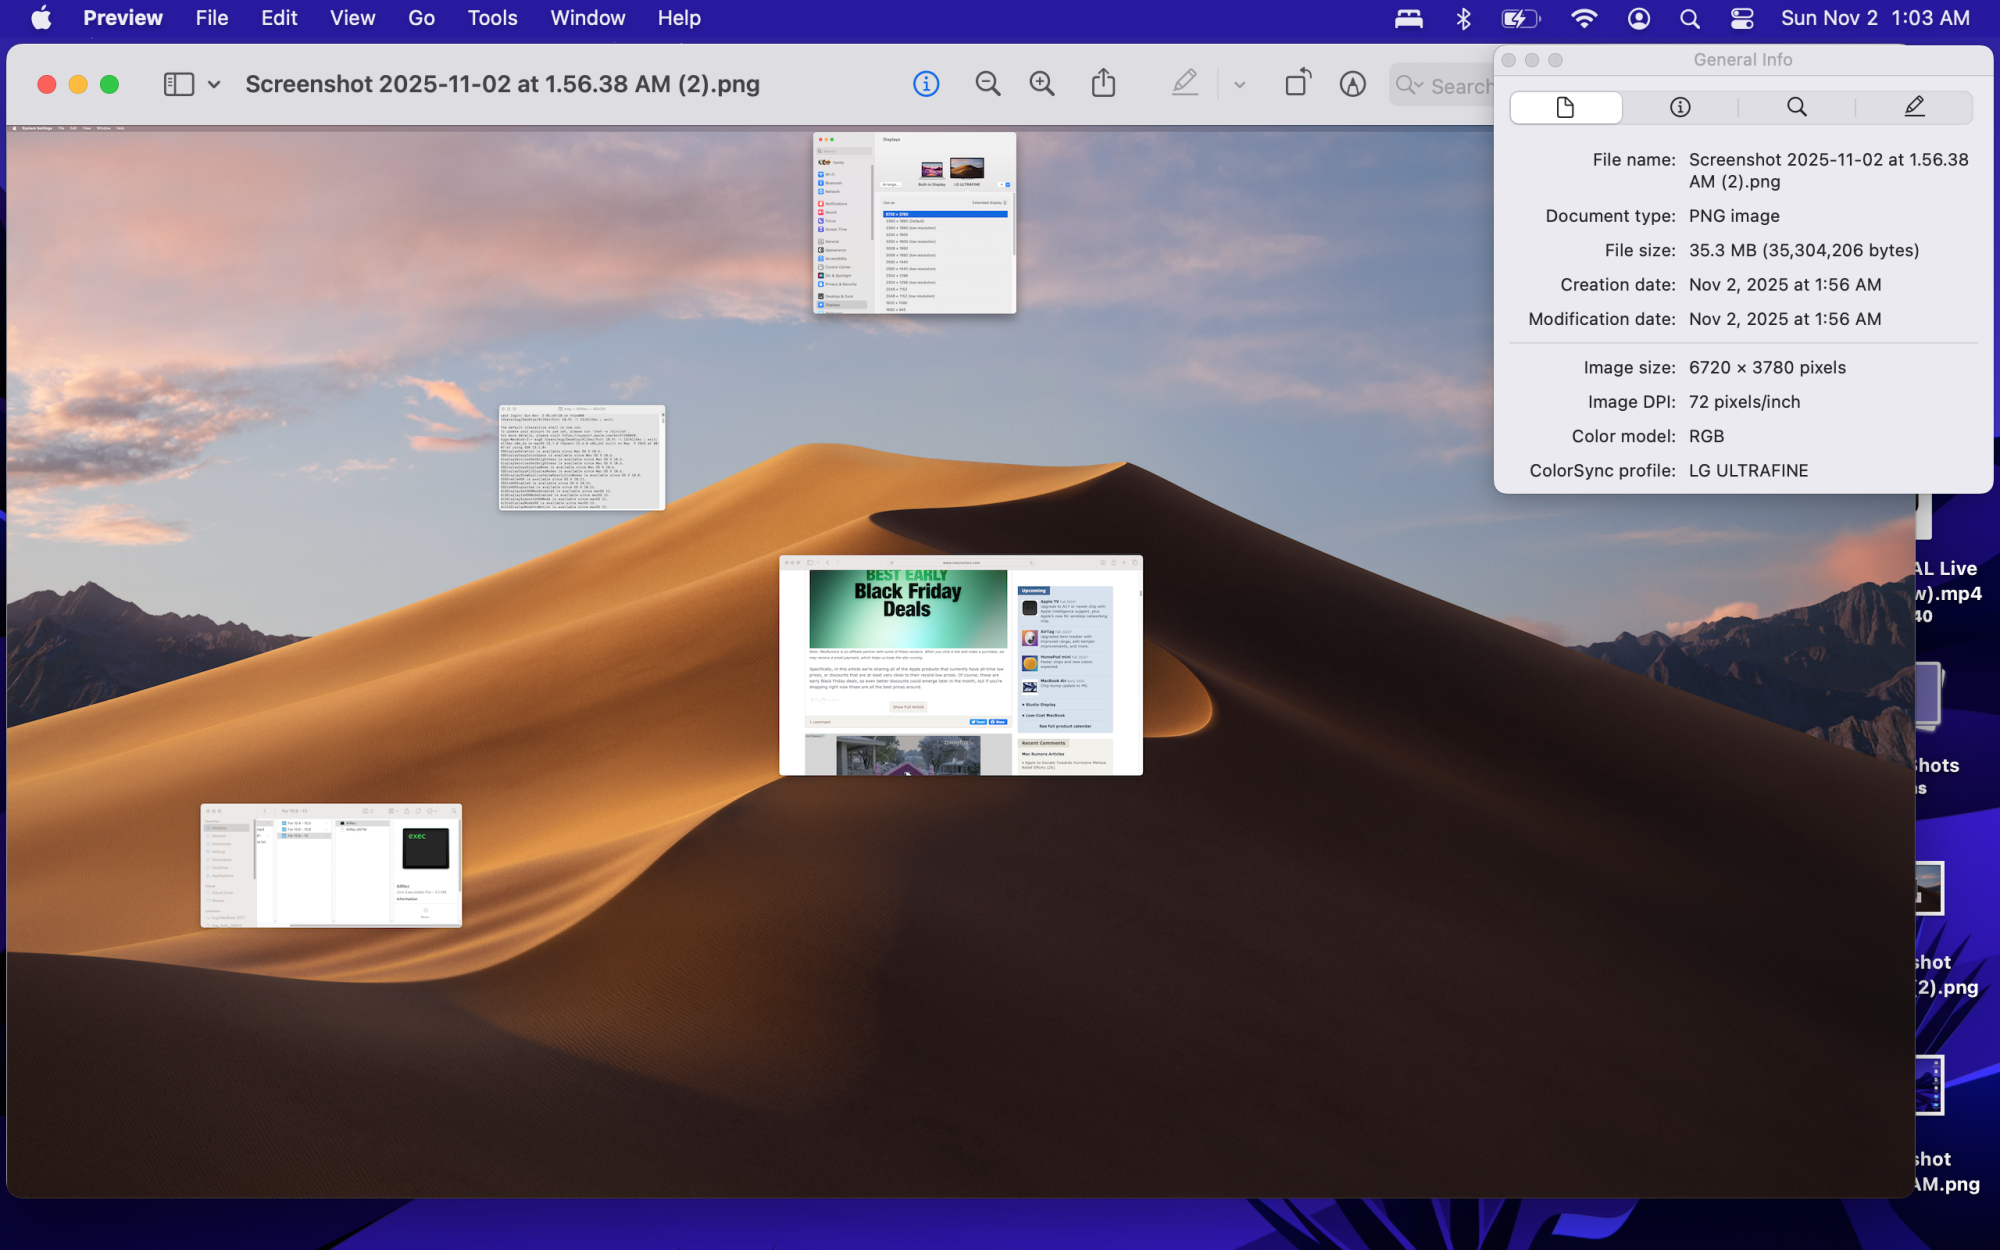This screenshot has height=1250, width=2000.
Task: Enable Control Center from the menu bar
Action: coord(1742,18)
